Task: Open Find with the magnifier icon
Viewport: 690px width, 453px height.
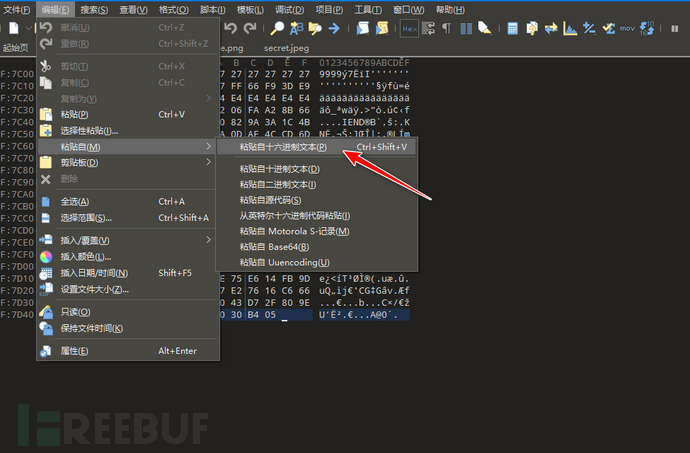Action: (277, 29)
